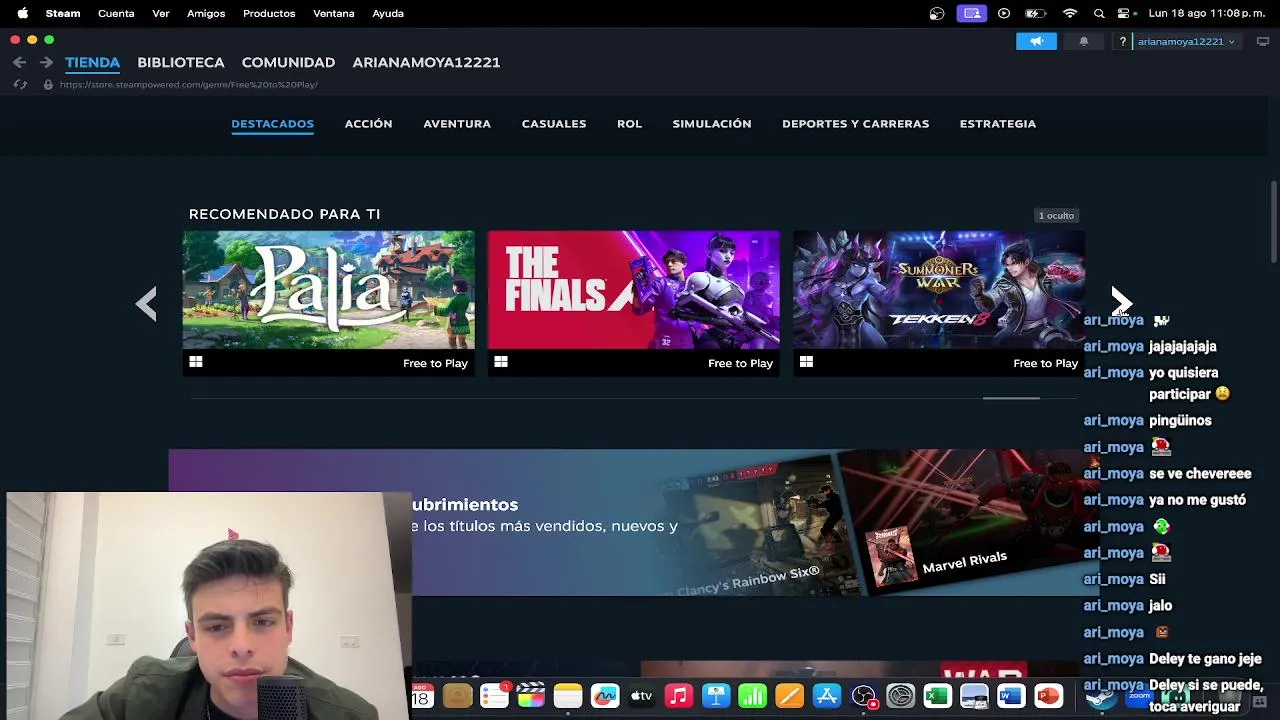This screenshot has width=1280, height=720.
Task: Switch to Big Picture mode with the monitor icon
Action: (1263, 41)
